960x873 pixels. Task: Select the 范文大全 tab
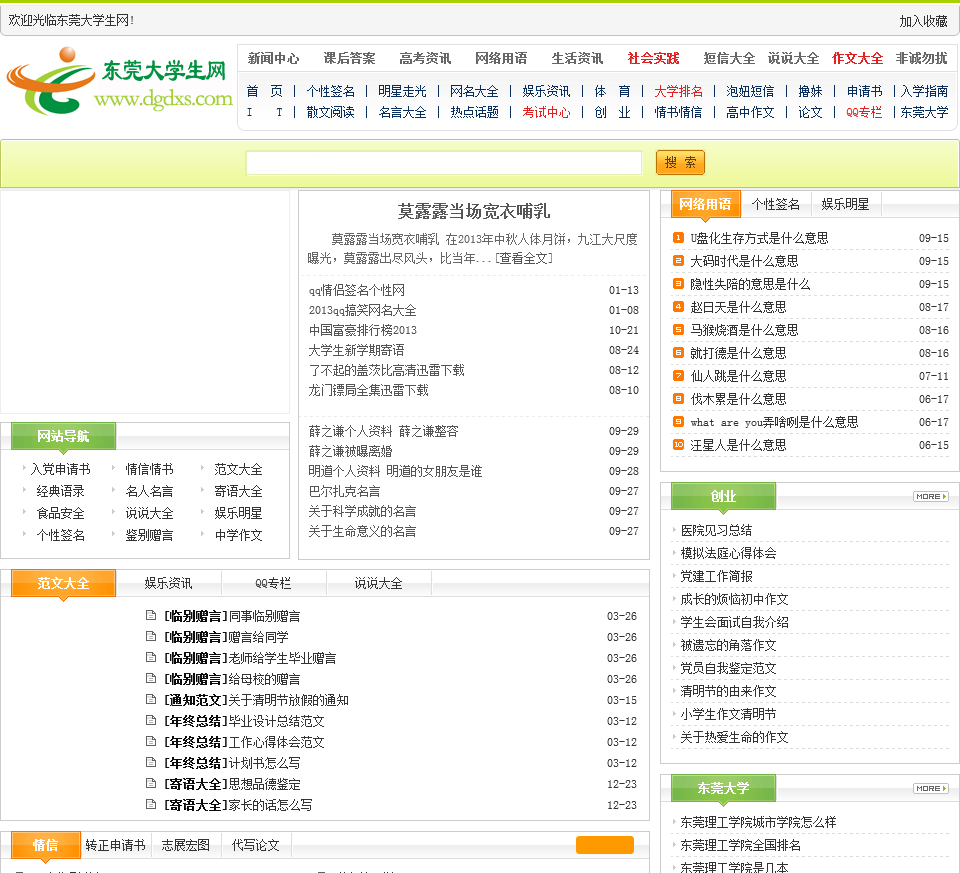click(63, 583)
